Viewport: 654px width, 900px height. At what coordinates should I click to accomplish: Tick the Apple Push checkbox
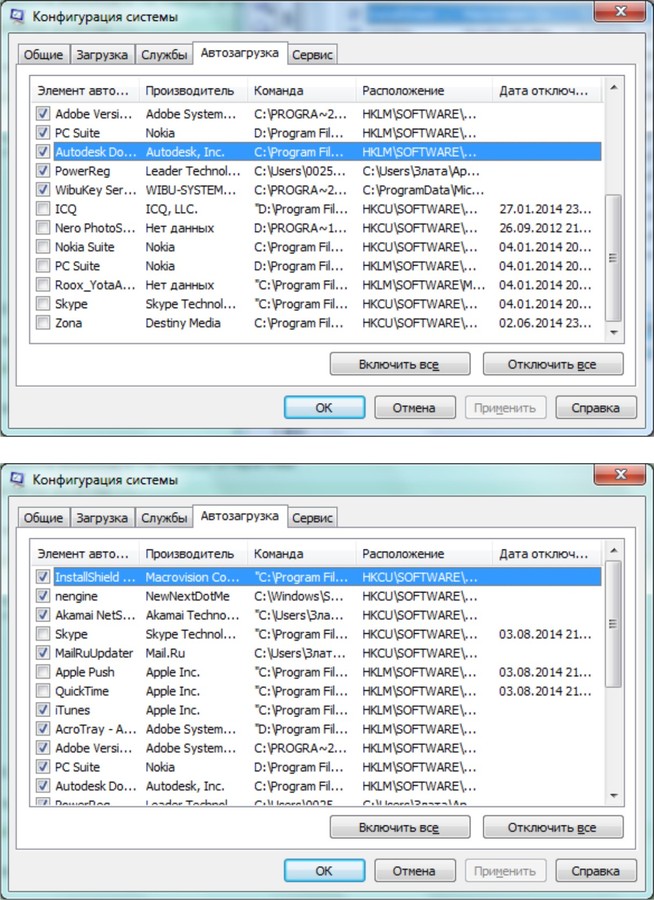[43, 672]
